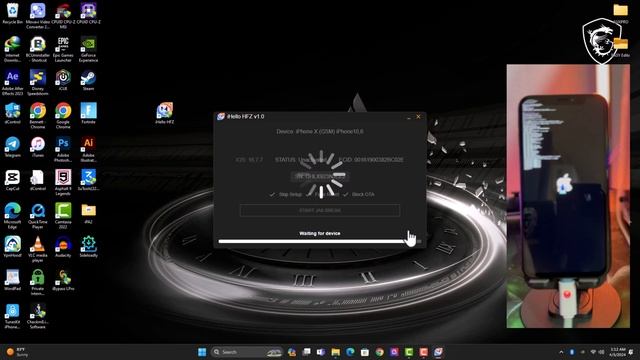Open the Bennett - Chrome desktop shortcut
This screenshot has height=360, width=640.
point(38,116)
